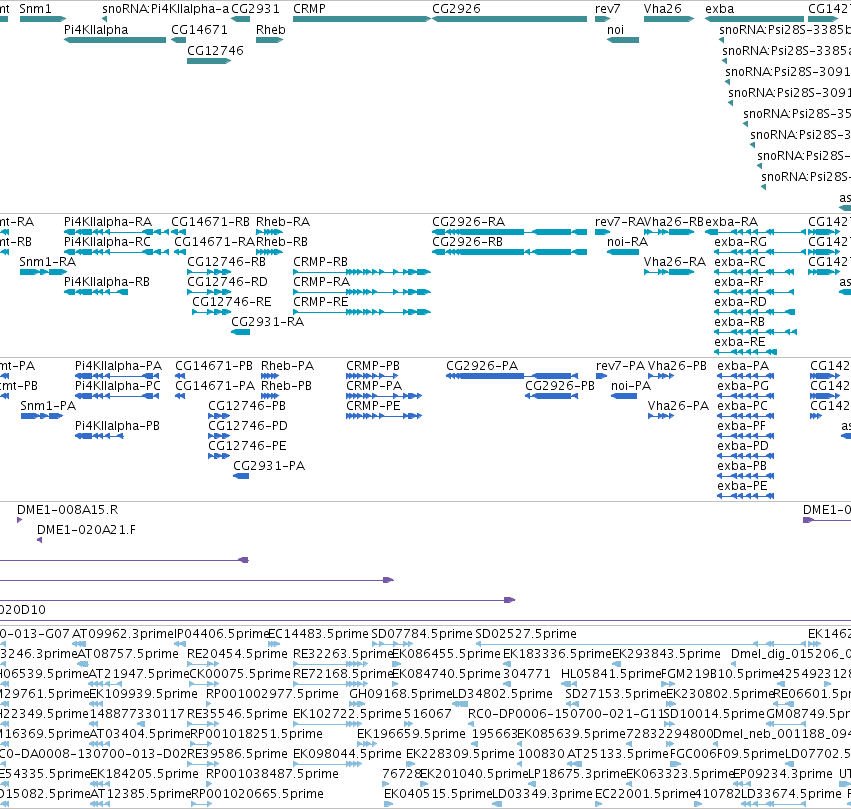Click EST AT09962.3prime
Image resolution: width=851 pixels, height=809 pixels.
(x=123, y=634)
